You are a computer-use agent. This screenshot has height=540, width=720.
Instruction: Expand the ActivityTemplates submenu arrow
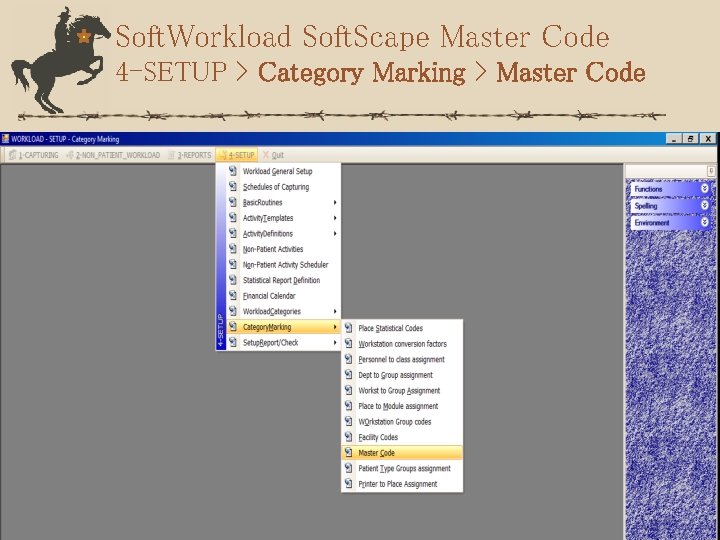tap(335, 218)
